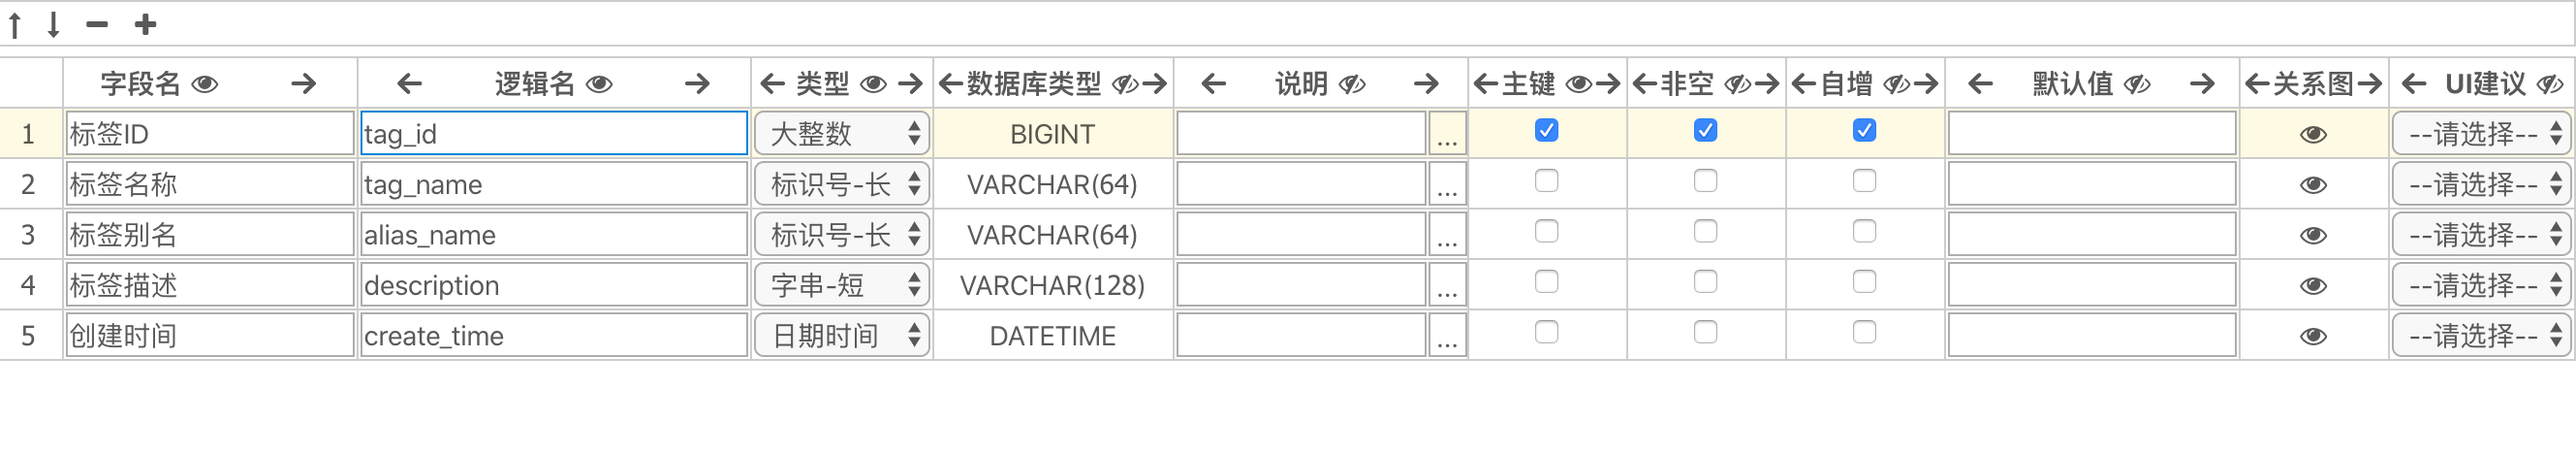
Task: Click the minus icon to delete row
Action: click(97, 24)
